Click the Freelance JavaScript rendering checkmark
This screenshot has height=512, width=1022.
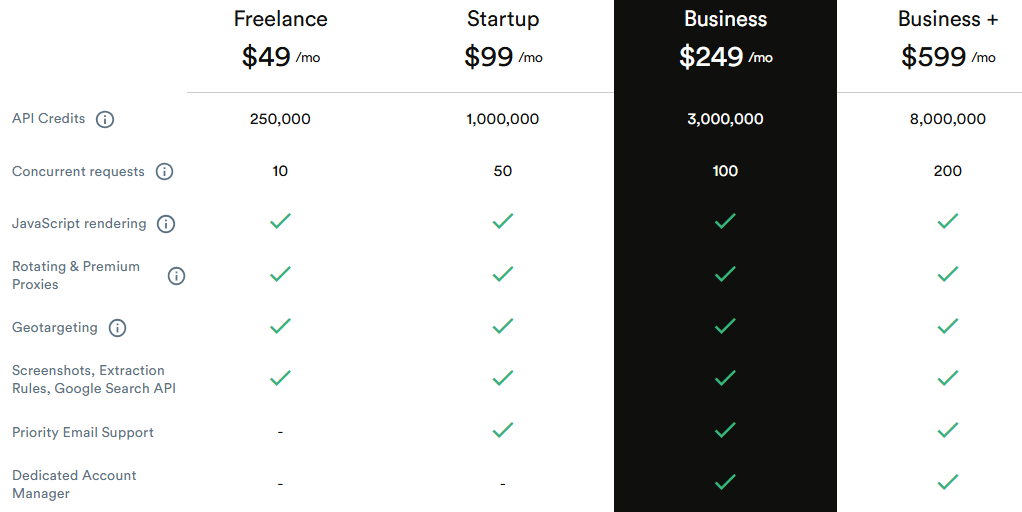(x=280, y=221)
